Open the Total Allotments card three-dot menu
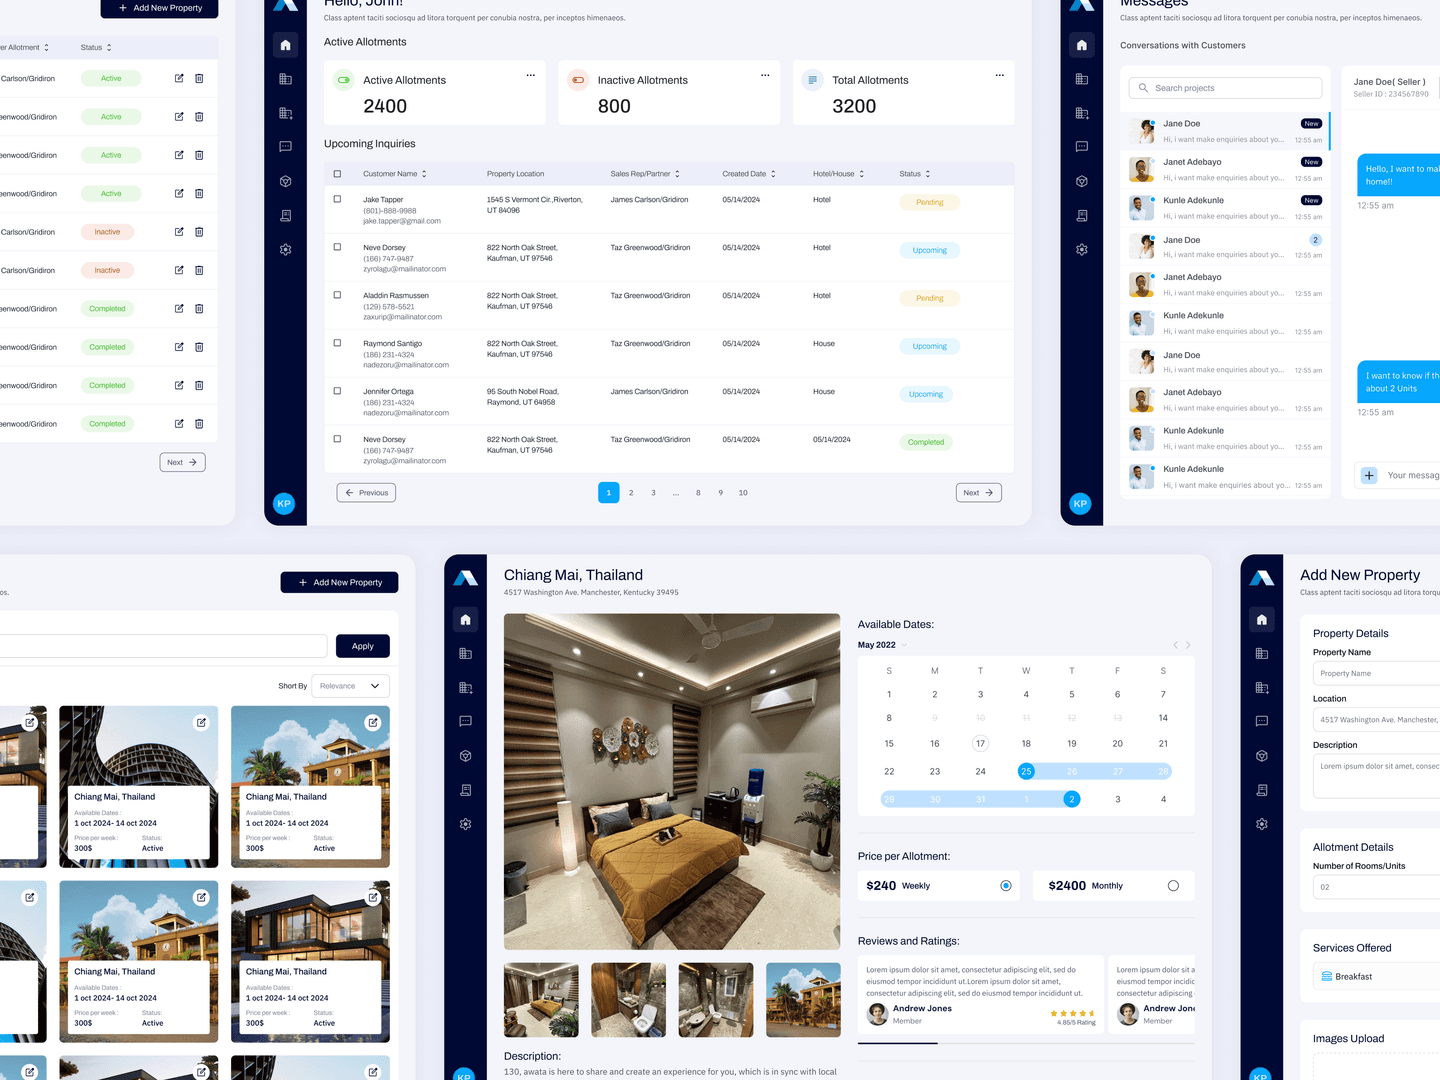1440x1080 pixels. coord(999,75)
